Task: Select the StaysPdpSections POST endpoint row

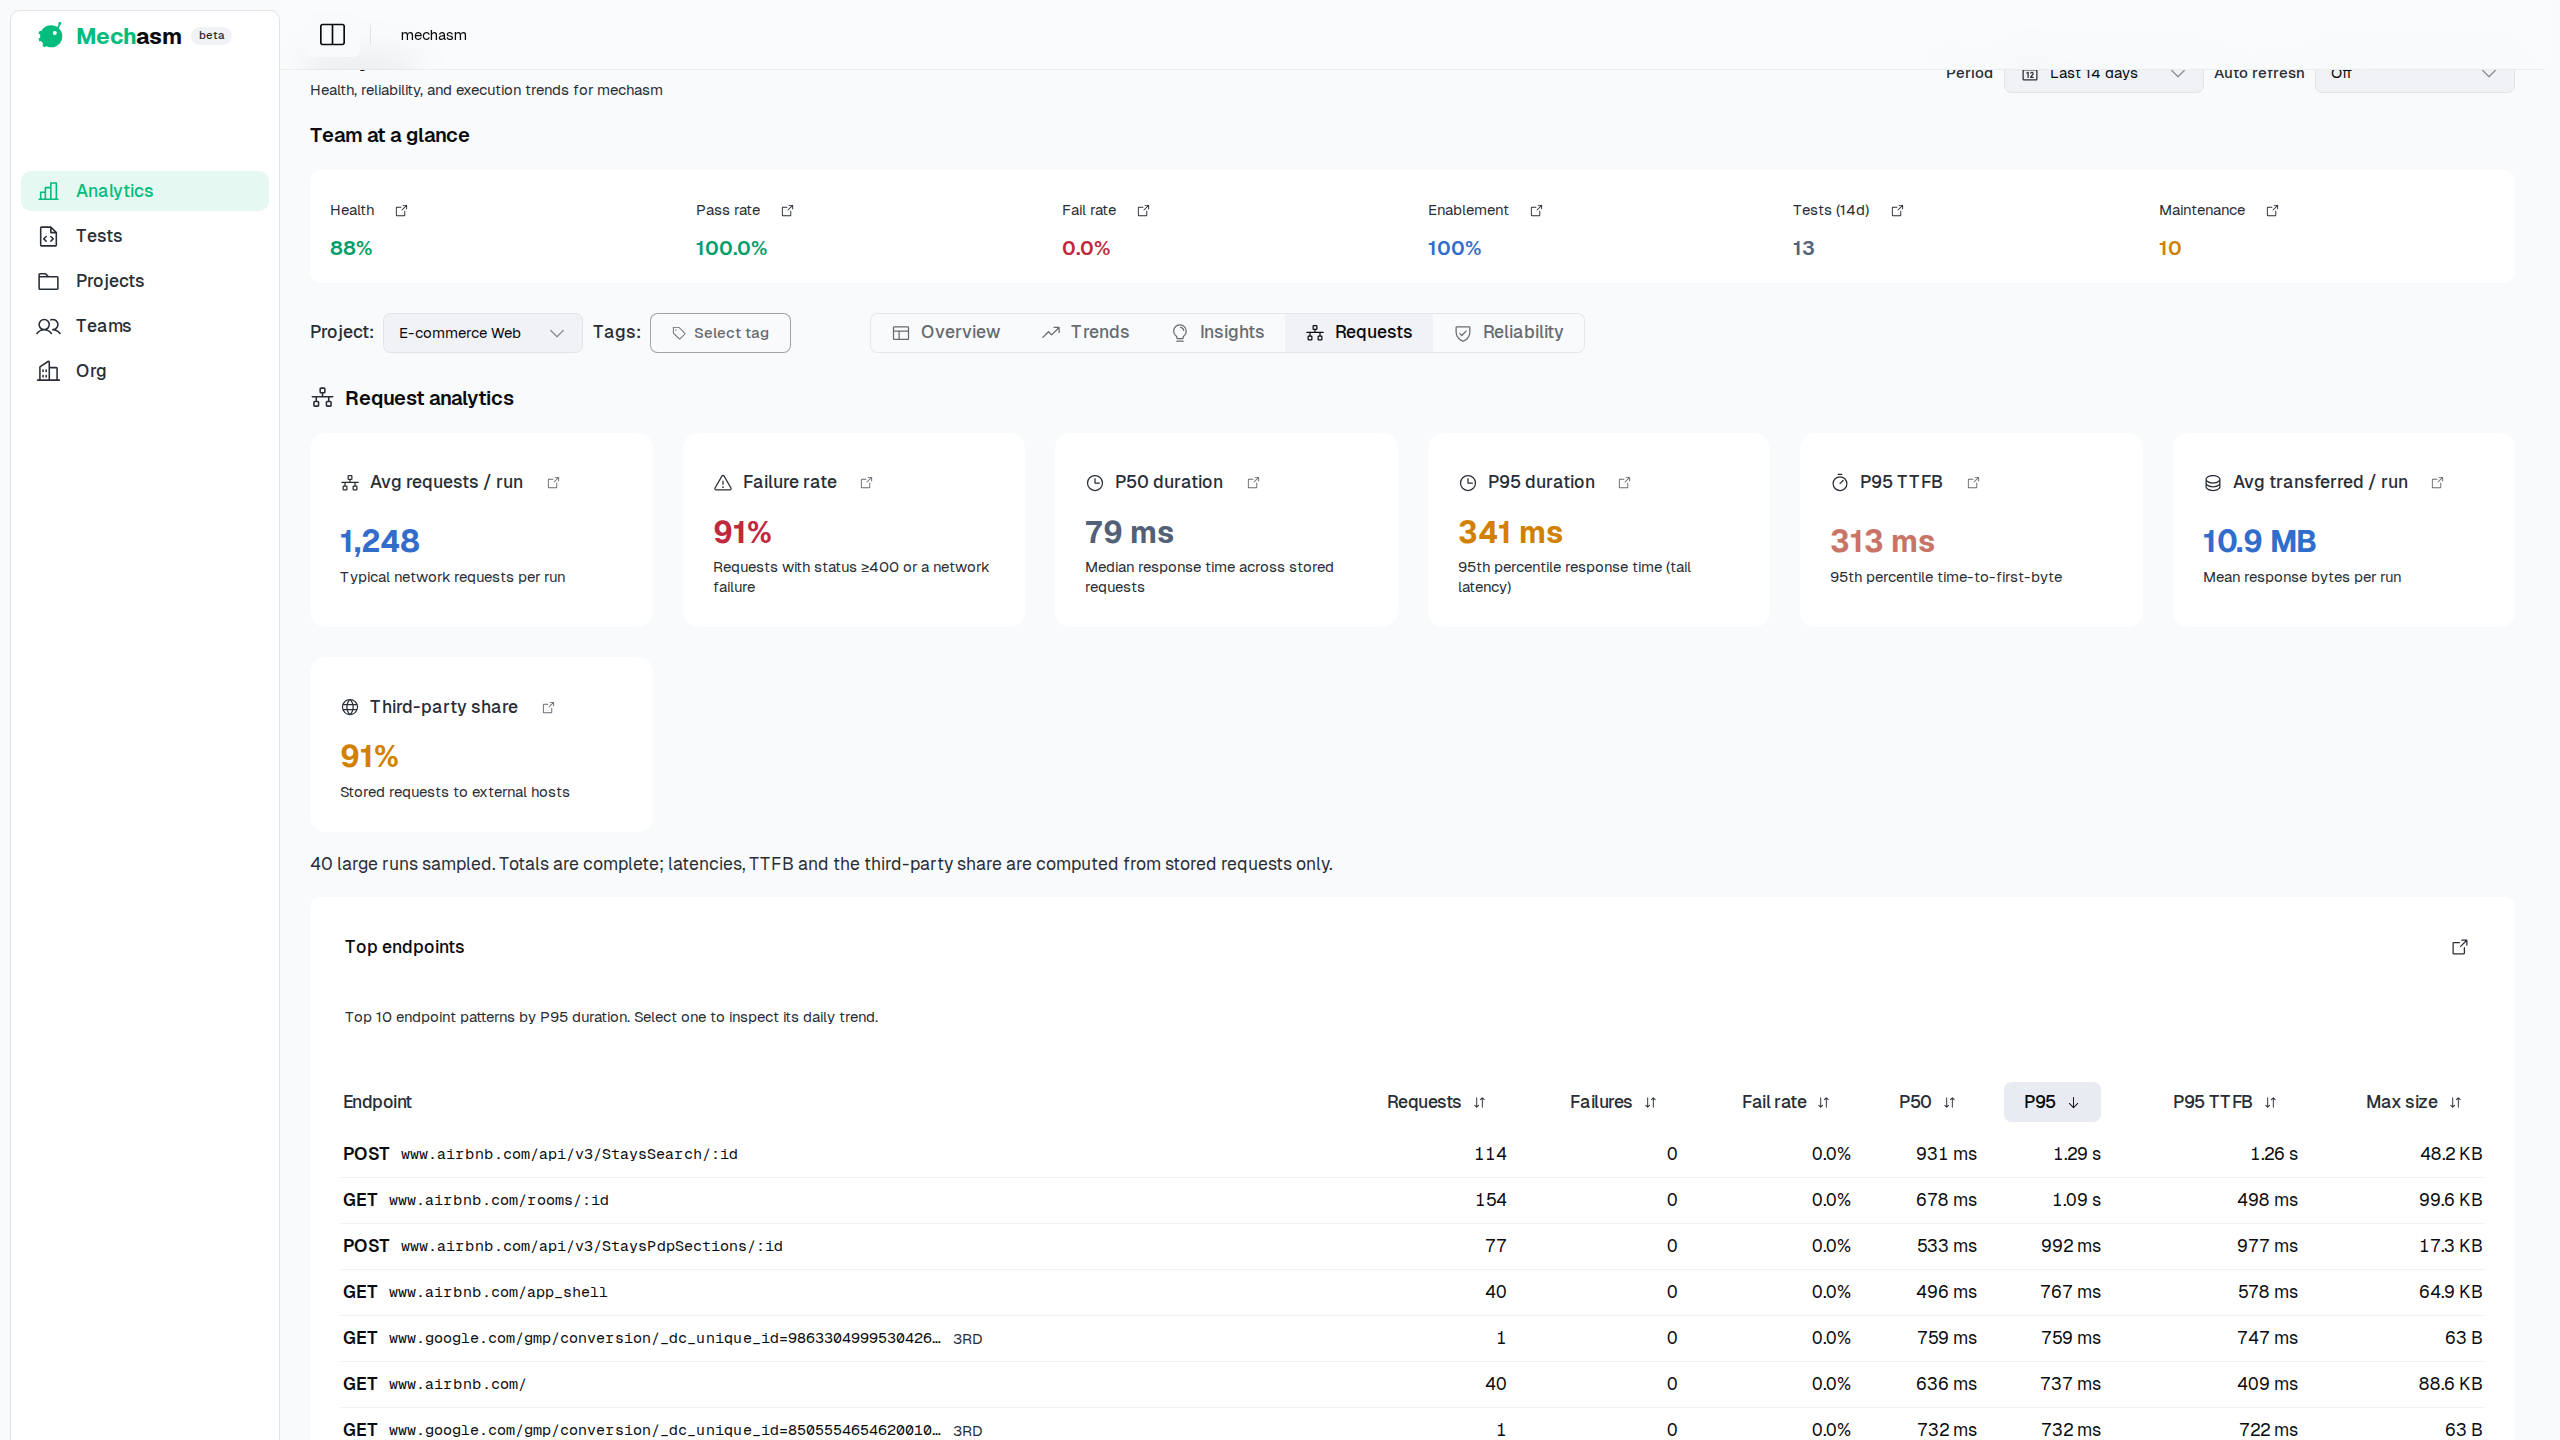Action: coord(1412,1246)
